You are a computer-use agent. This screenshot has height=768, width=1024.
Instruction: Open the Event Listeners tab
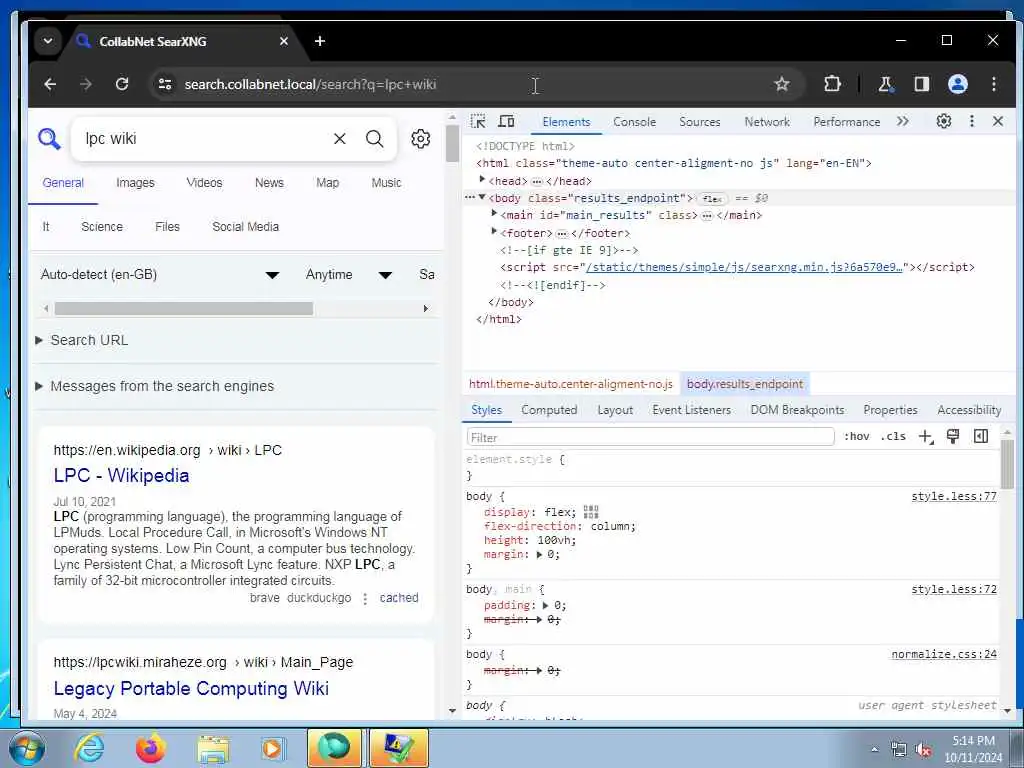[692, 410]
